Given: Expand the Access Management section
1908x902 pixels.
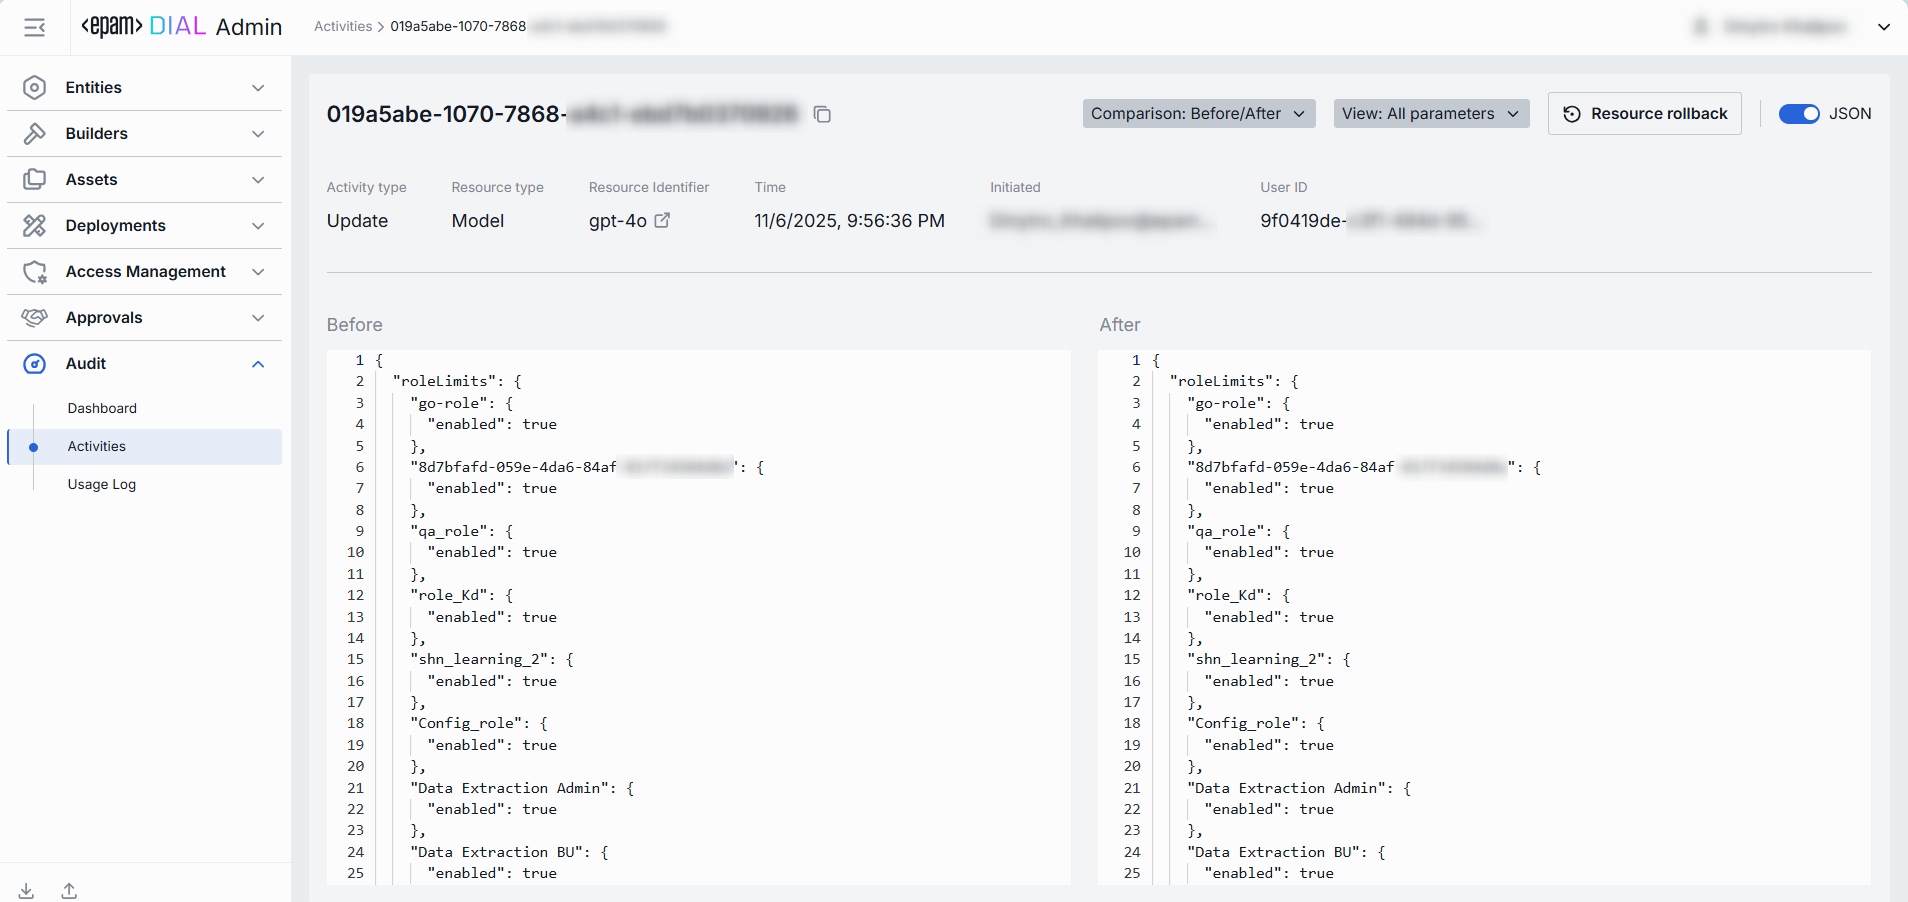Looking at the screenshot, I should point(258,272).
